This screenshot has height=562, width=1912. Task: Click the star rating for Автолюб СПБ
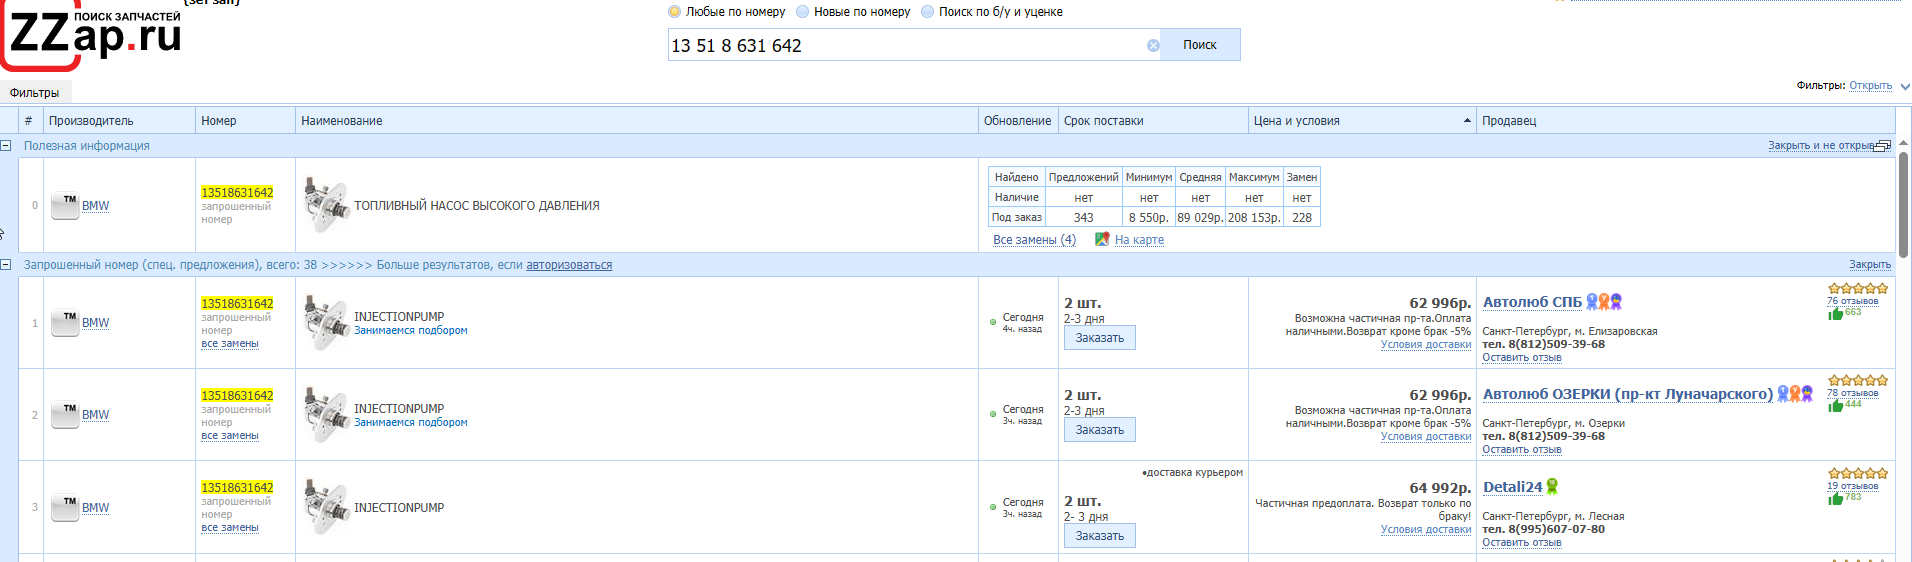click(x=1858, y=288)
